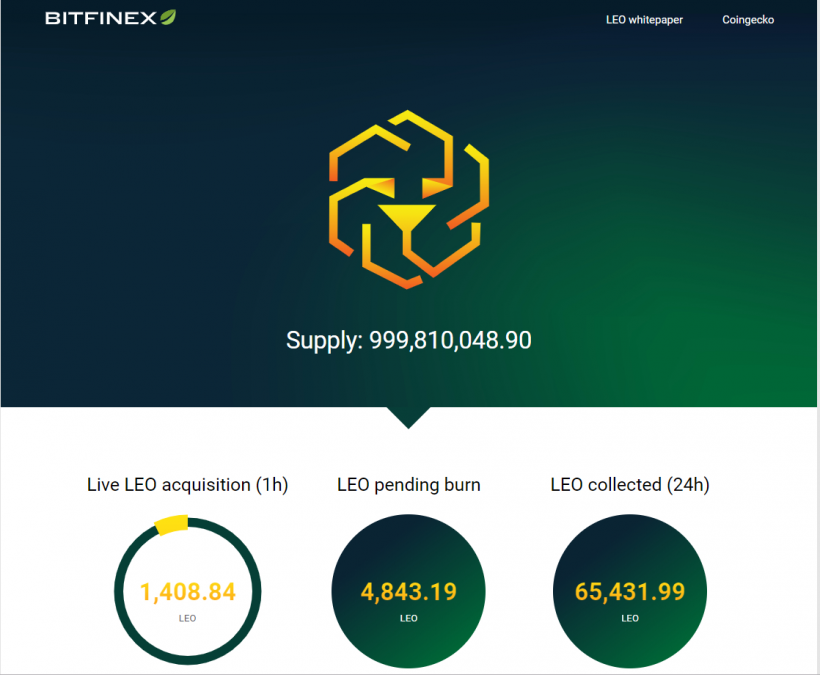820x675 pixels.
Task: Click the green leaf in Bitfinex logo
Action: pyautogui.click(x=170, y=17)
